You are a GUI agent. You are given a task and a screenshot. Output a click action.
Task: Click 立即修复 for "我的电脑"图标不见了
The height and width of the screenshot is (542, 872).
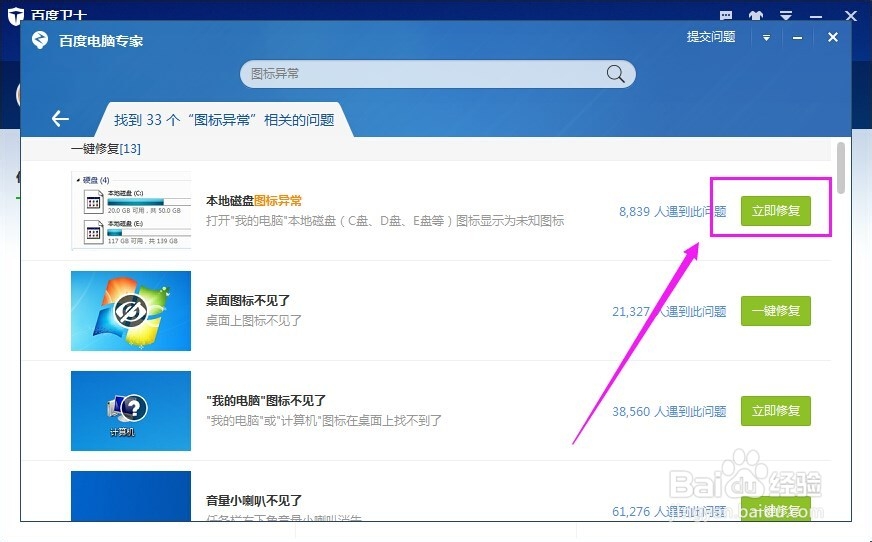[775, 411]
